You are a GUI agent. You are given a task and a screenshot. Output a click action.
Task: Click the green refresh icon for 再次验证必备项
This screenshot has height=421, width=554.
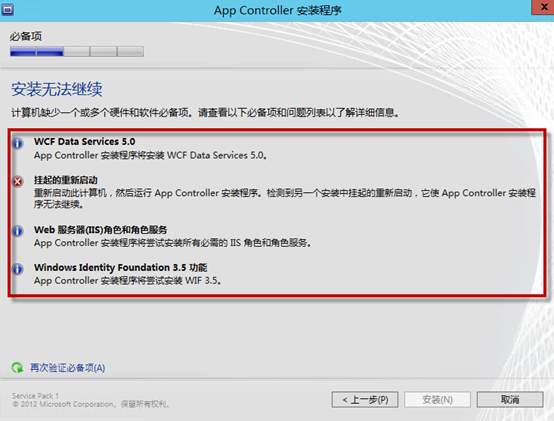(x=17, y=368)
